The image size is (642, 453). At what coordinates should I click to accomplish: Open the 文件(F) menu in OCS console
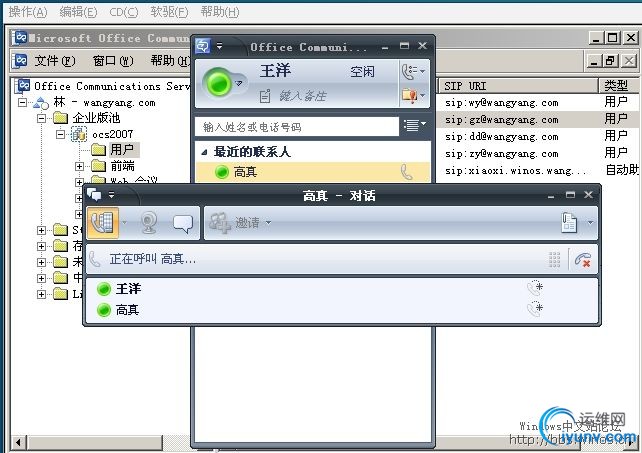55,61
